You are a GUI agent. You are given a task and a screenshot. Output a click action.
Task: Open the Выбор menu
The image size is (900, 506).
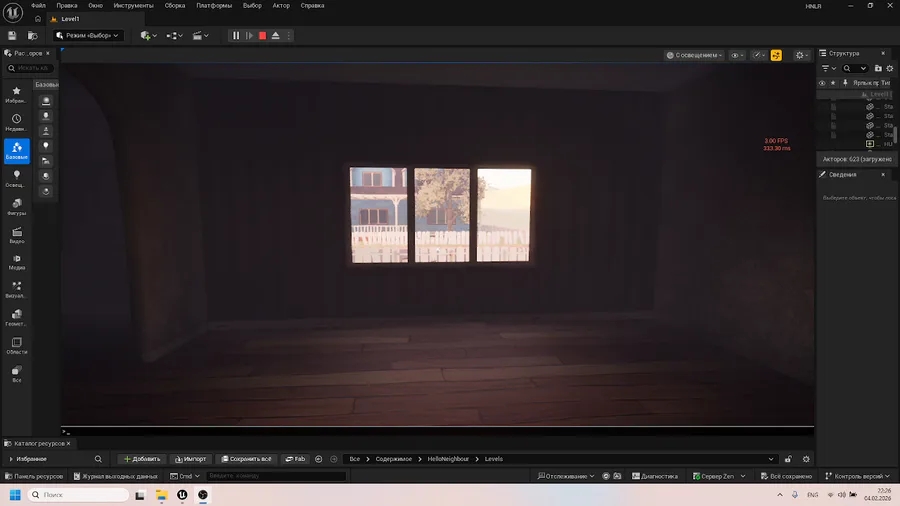pyautogui.click(x=252, y=6)
